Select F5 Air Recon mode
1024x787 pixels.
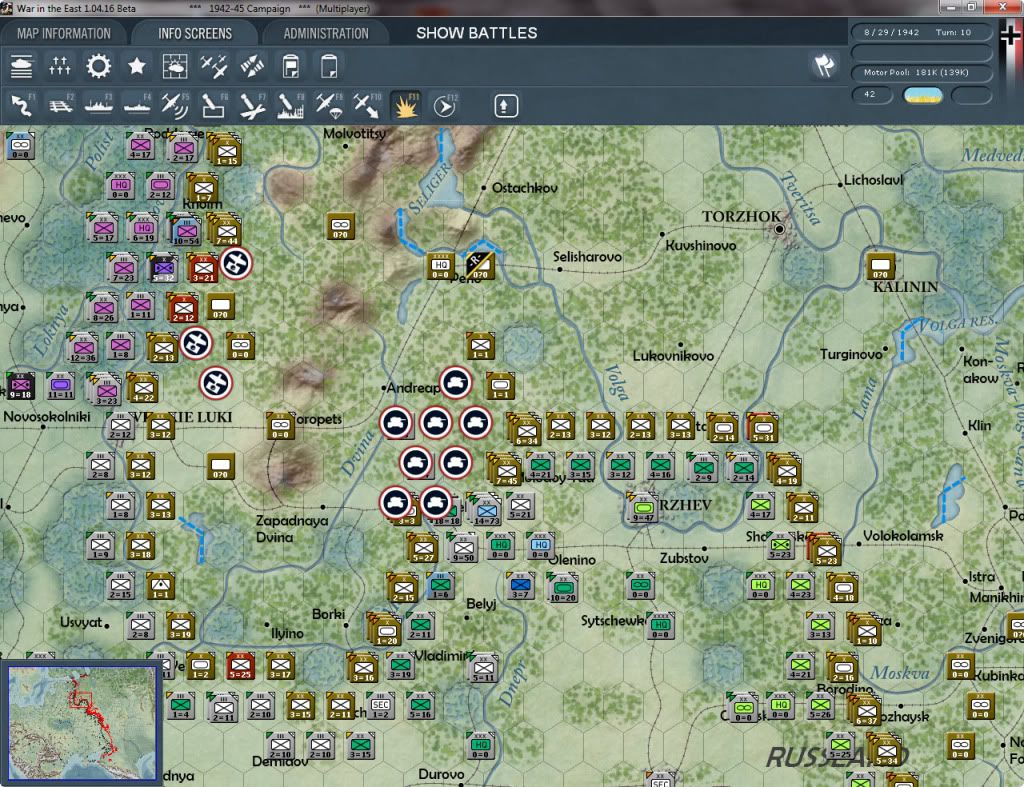pyautogui.click(x=175, y=105)
